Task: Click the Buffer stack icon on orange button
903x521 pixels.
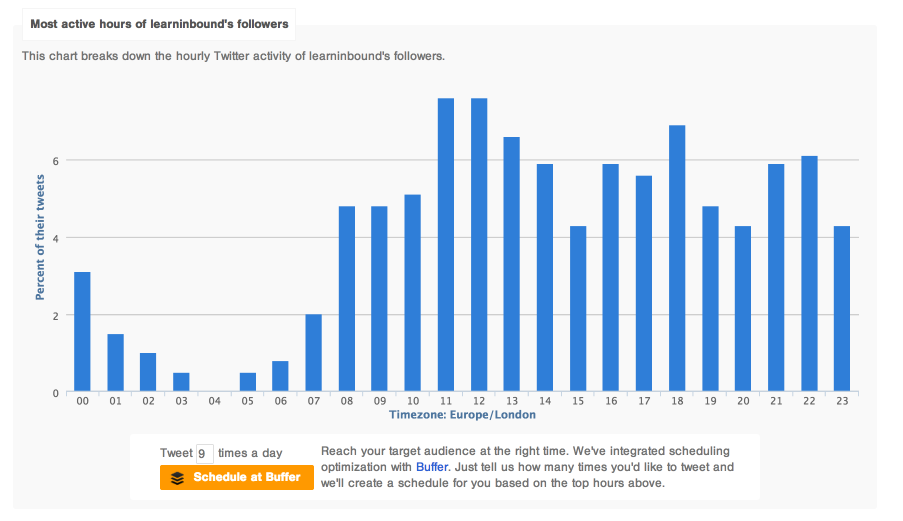Action: tap(177, 478)
